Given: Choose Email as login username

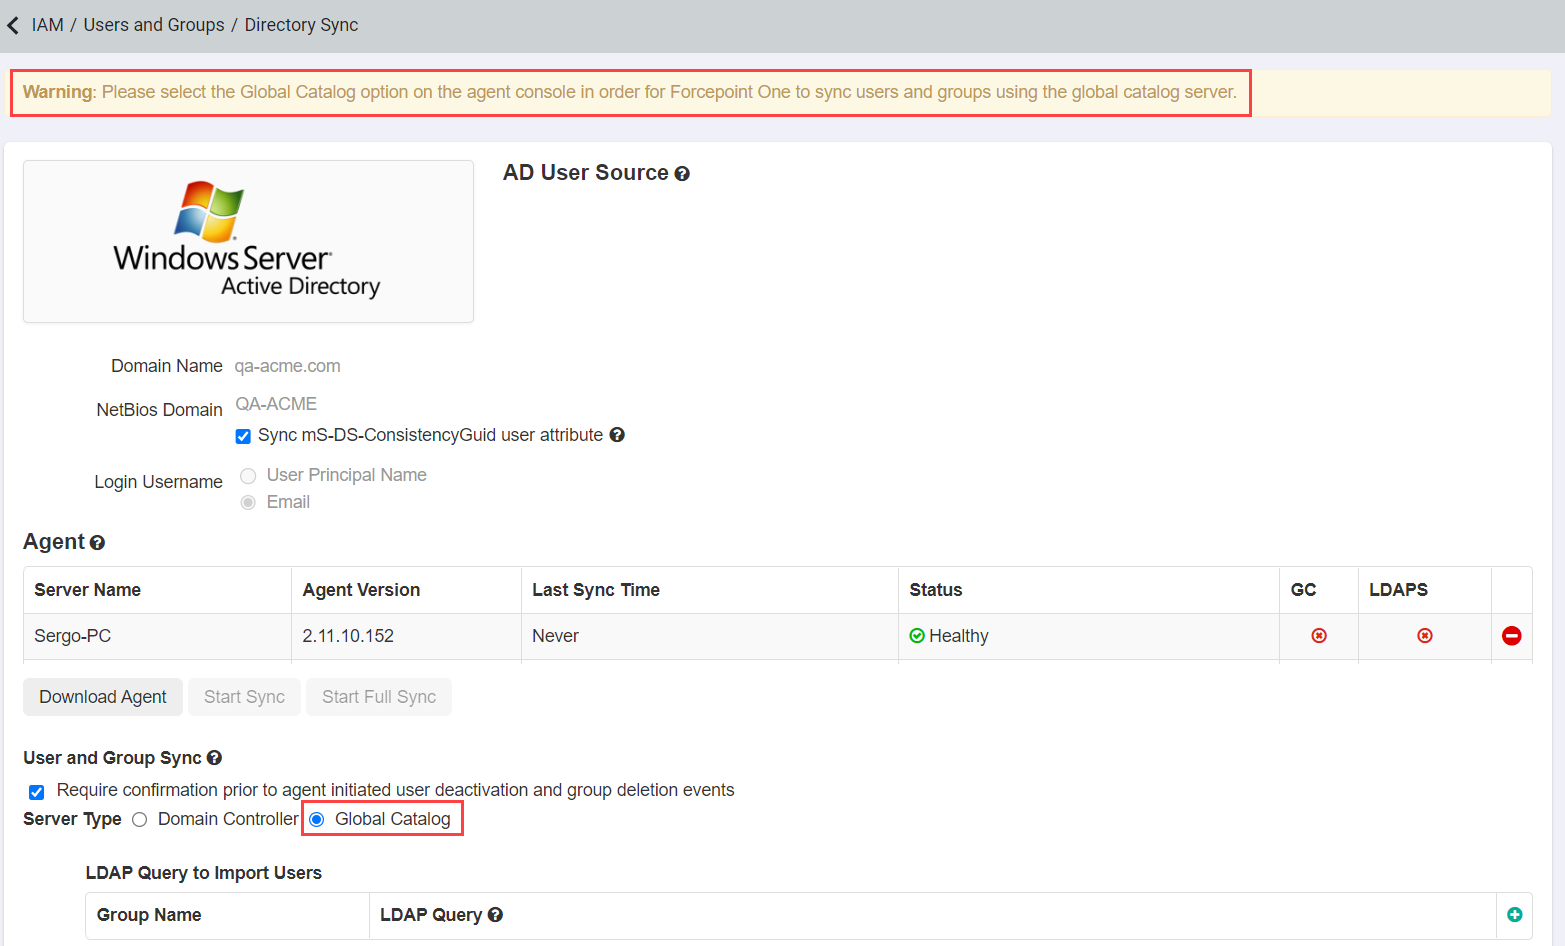Looking at the screenshot, I should (x=248, y=502).
